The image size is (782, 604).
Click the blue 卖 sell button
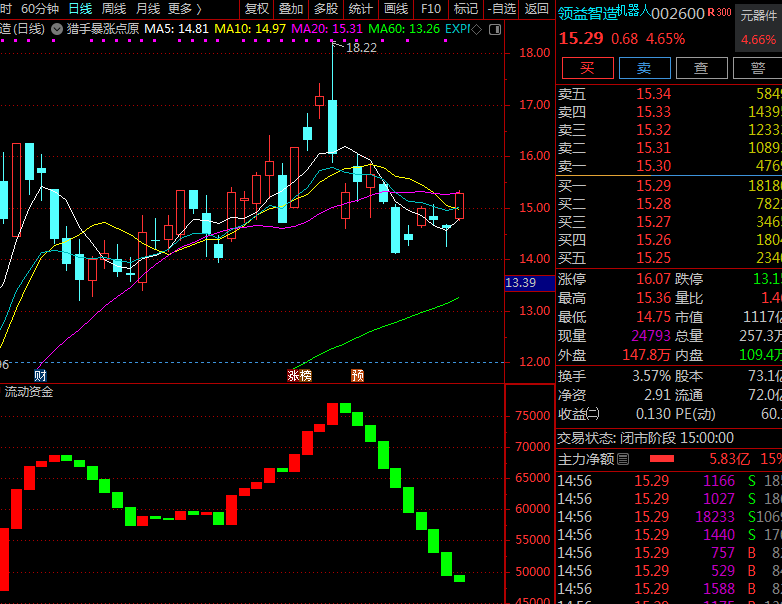tap(644, 68)
